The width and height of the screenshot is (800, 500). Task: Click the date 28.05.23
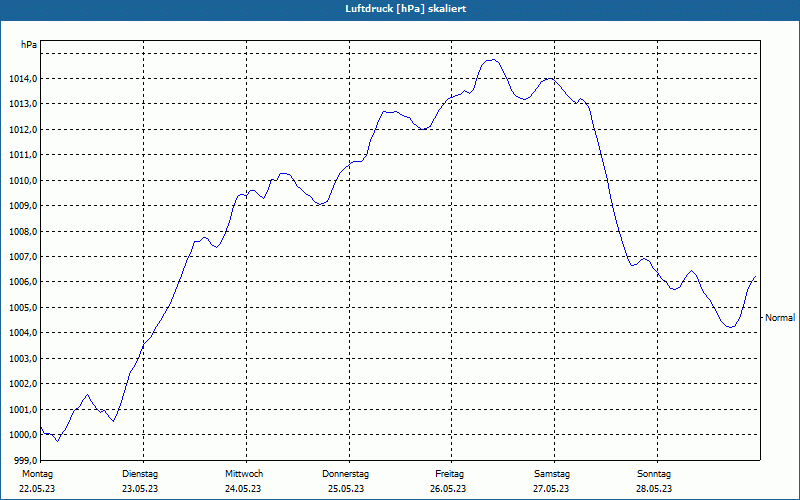click(x=654, y=489)
